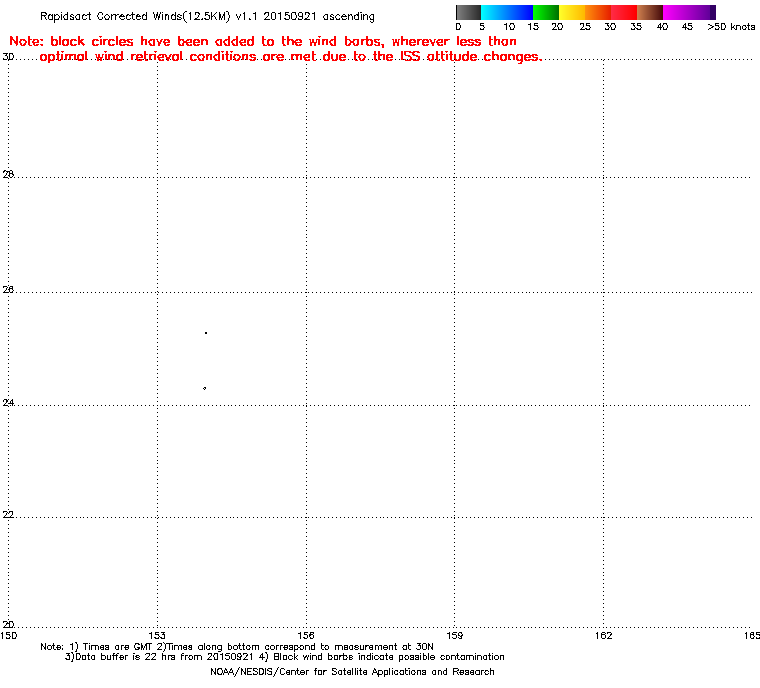The width and height of the screenshot is (760, 688).
Task: Click the longitude label 159
Action: (x=454, y=635)
